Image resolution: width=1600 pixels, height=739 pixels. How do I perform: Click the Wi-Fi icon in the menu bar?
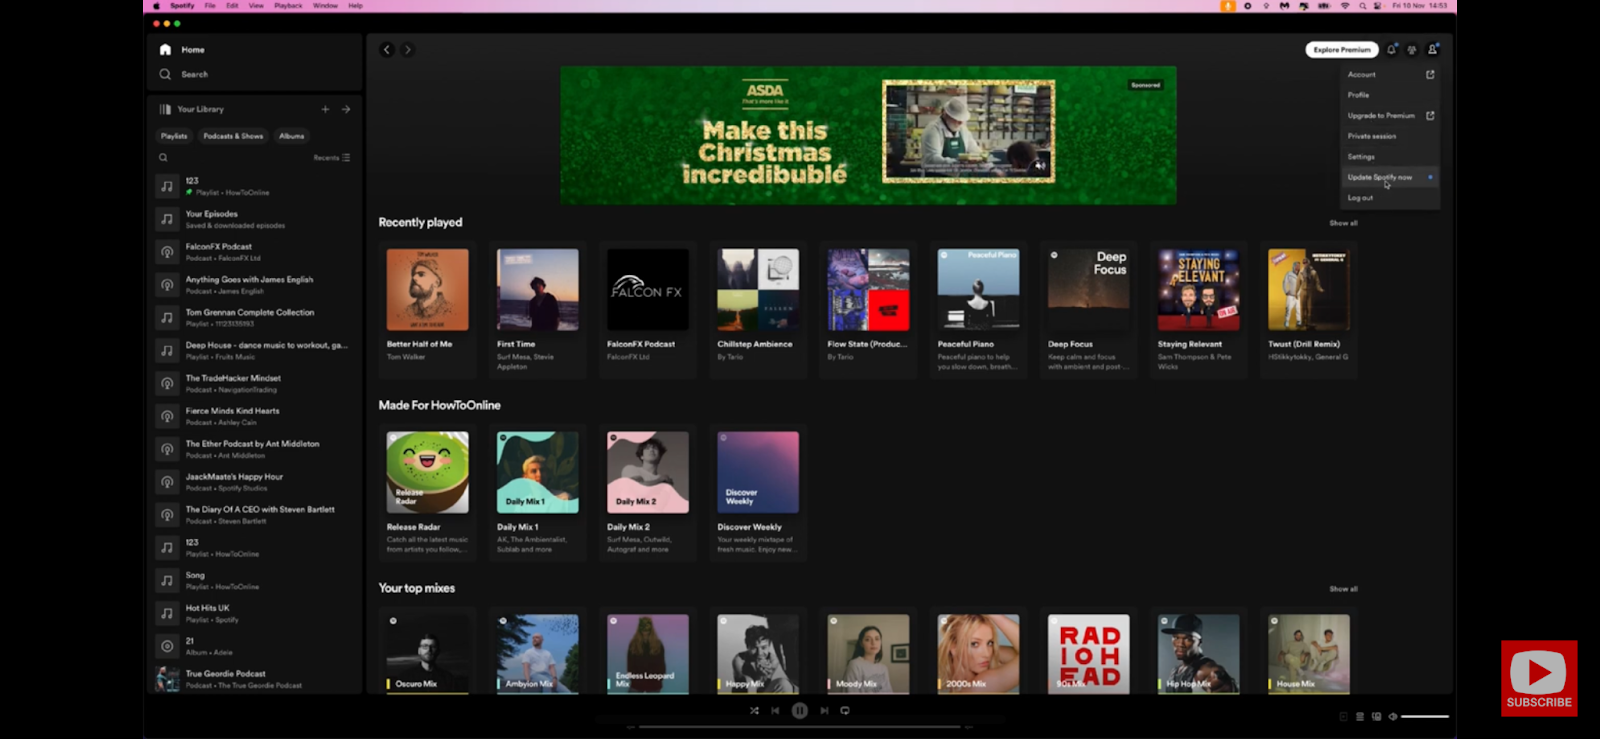[x=1344, y=6]
